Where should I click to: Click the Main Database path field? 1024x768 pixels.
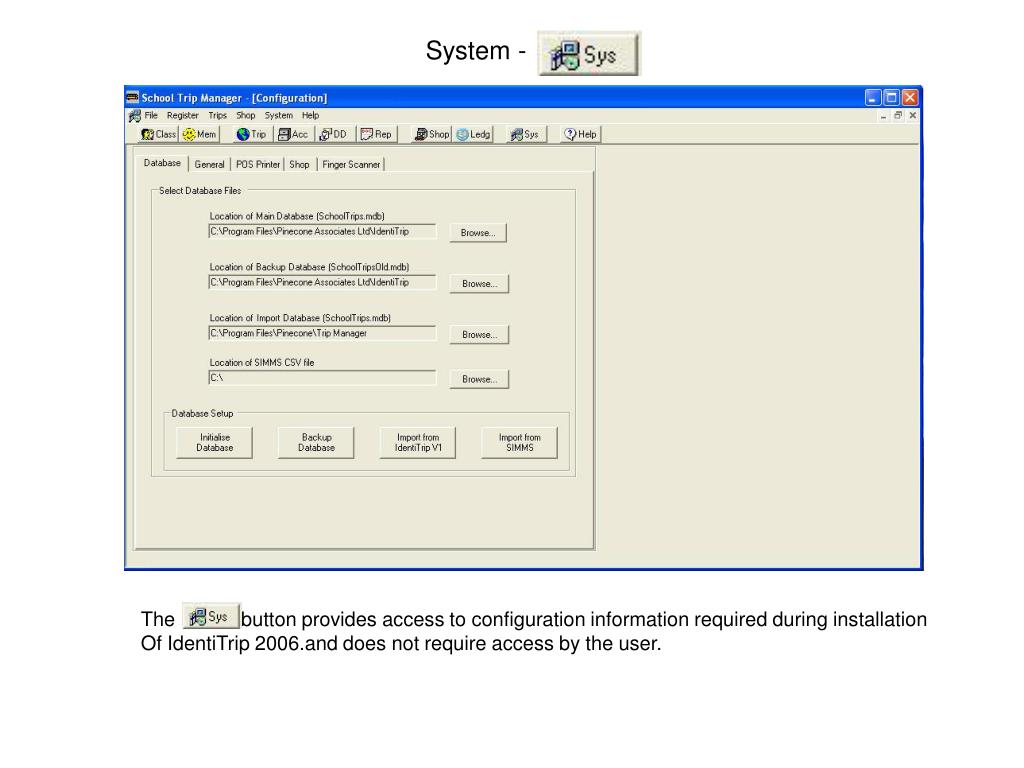coord(322,232)
